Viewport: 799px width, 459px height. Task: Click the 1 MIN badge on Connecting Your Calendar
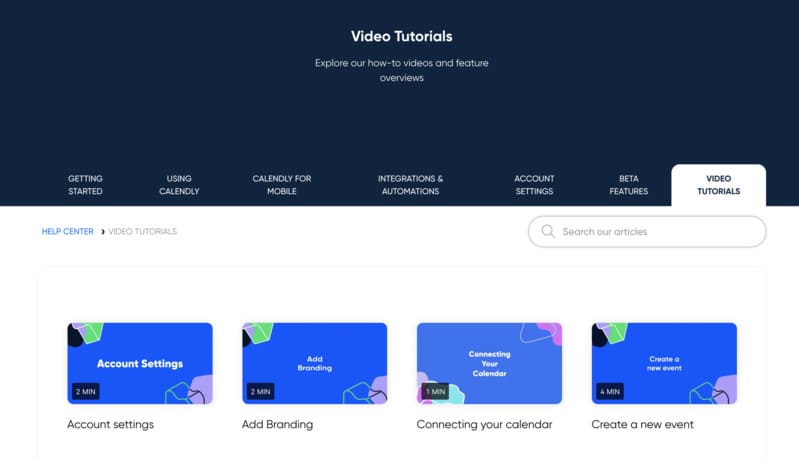(435, 391)
